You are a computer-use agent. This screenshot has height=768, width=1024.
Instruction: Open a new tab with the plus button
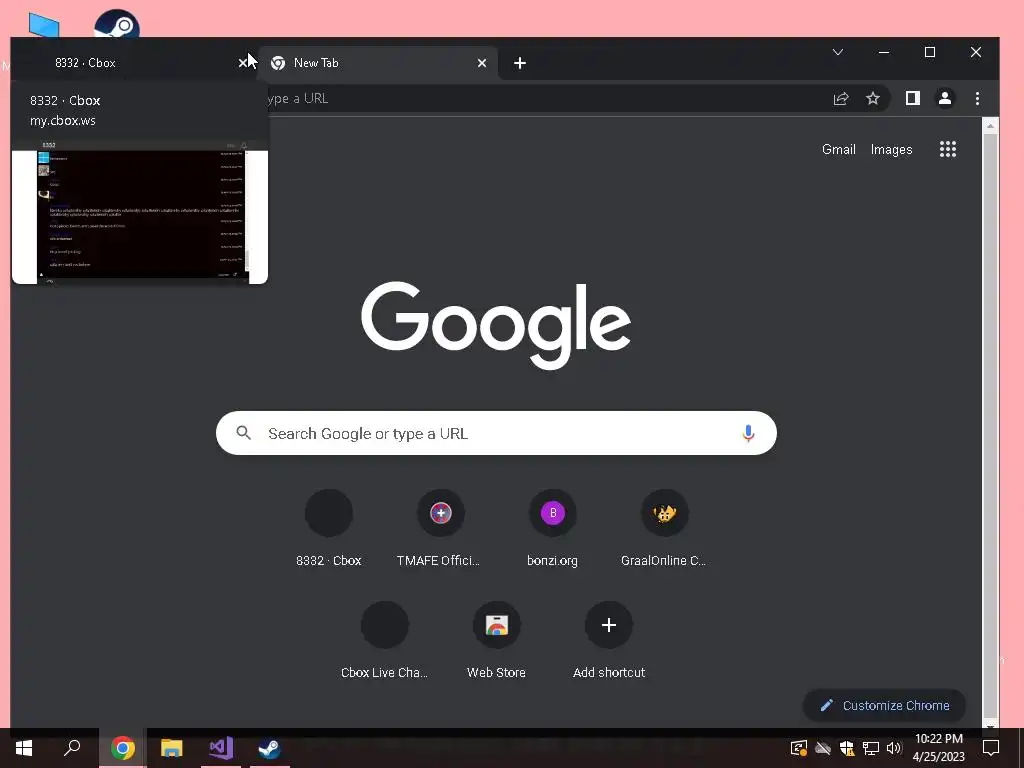520,63
